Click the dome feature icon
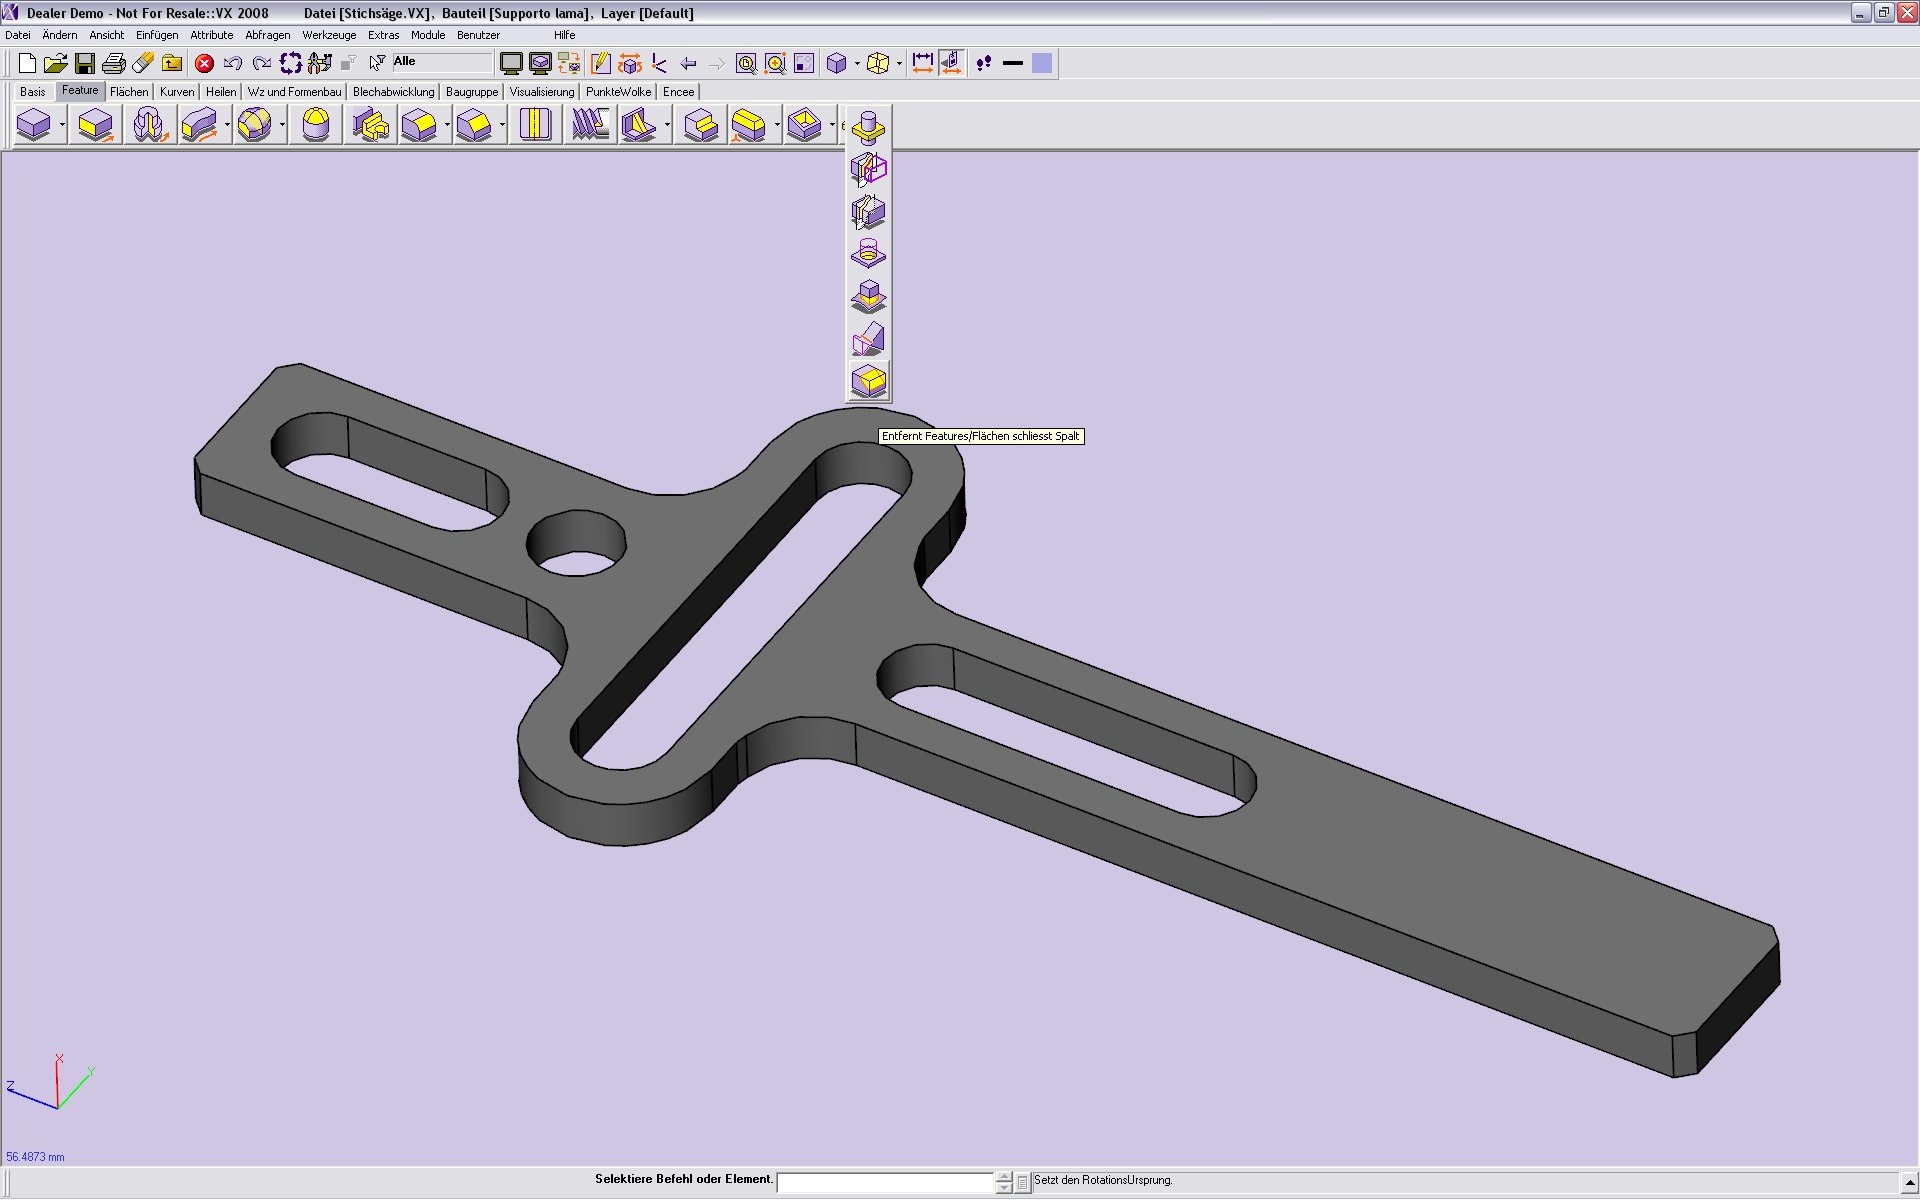This screenshot has height=1200, width=1920. coord(316,126)
